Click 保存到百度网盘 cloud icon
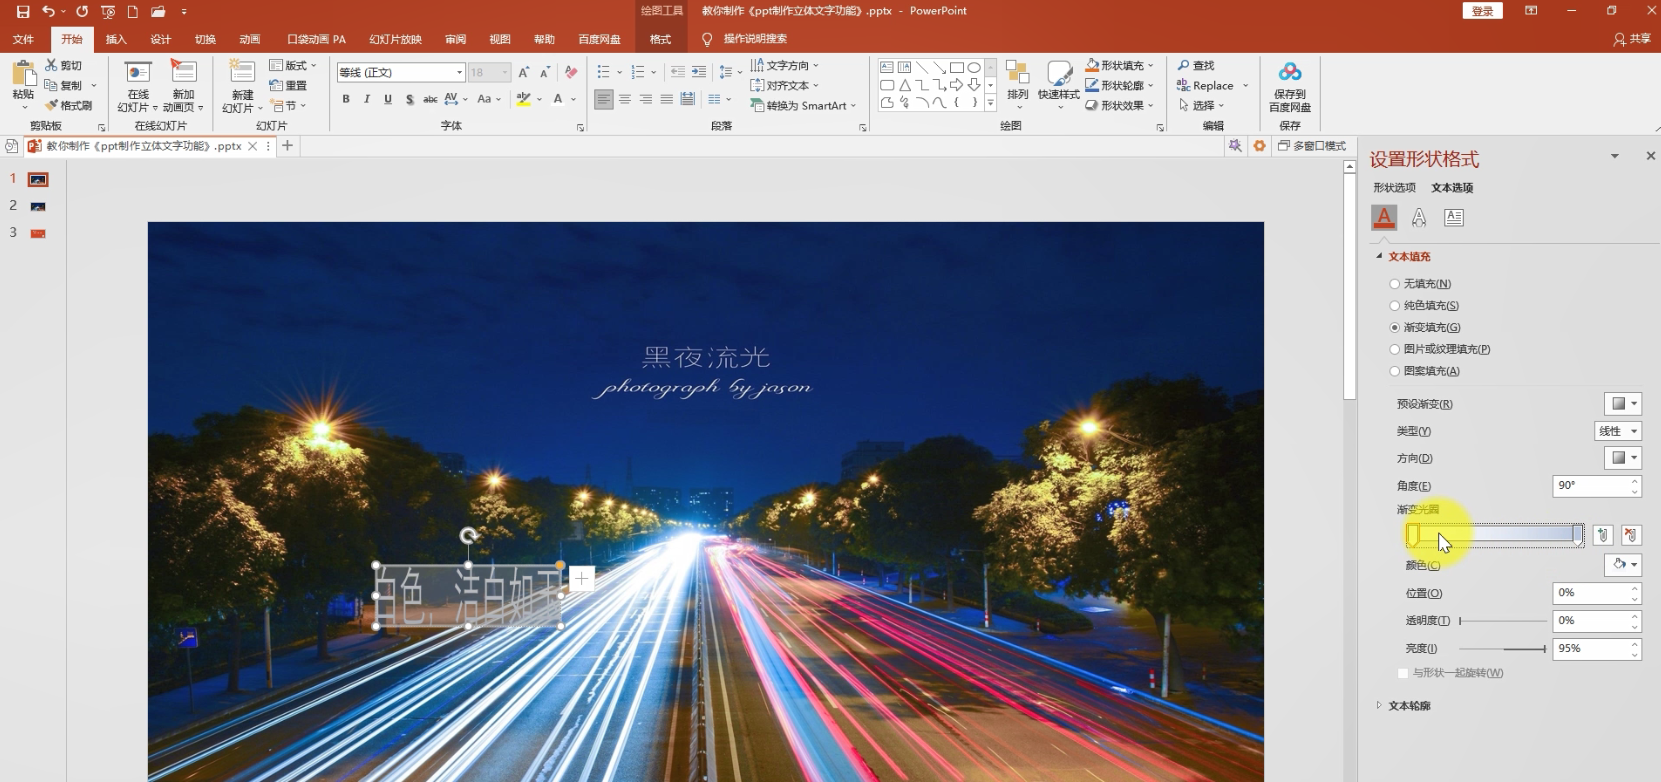The width and height of the screenshot is (1661, 782). [x=1290, y=86]
